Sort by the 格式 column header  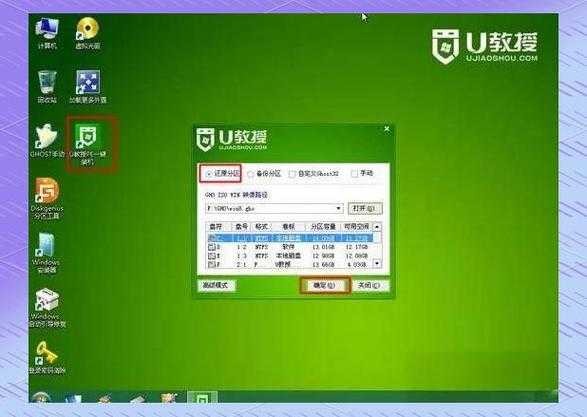(x=261, y=226)
